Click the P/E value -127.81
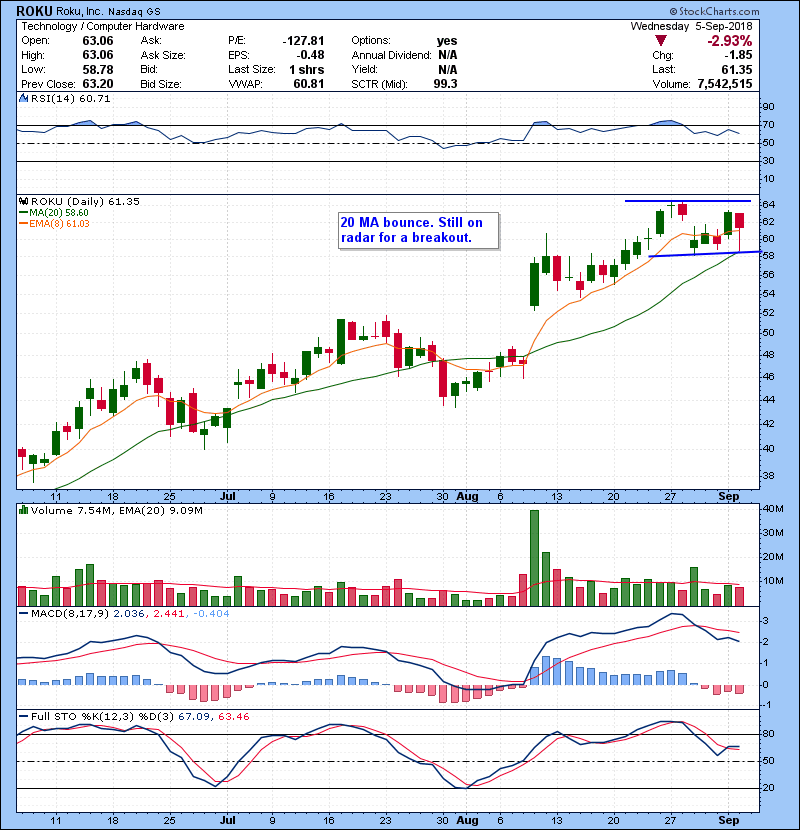This screenshot has width=800, height=830. 303,41
